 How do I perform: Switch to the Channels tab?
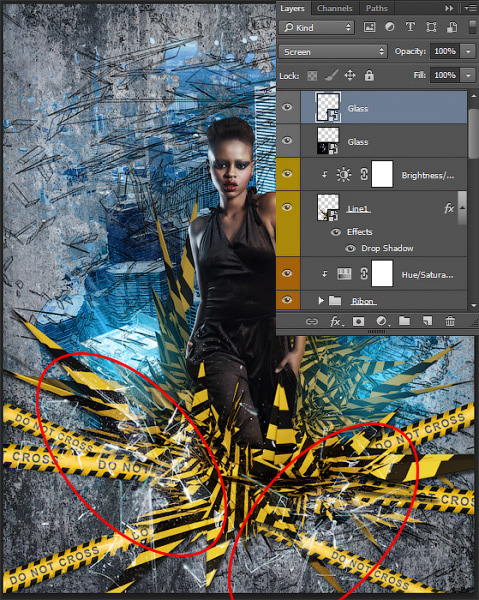[x=334, y=8]
